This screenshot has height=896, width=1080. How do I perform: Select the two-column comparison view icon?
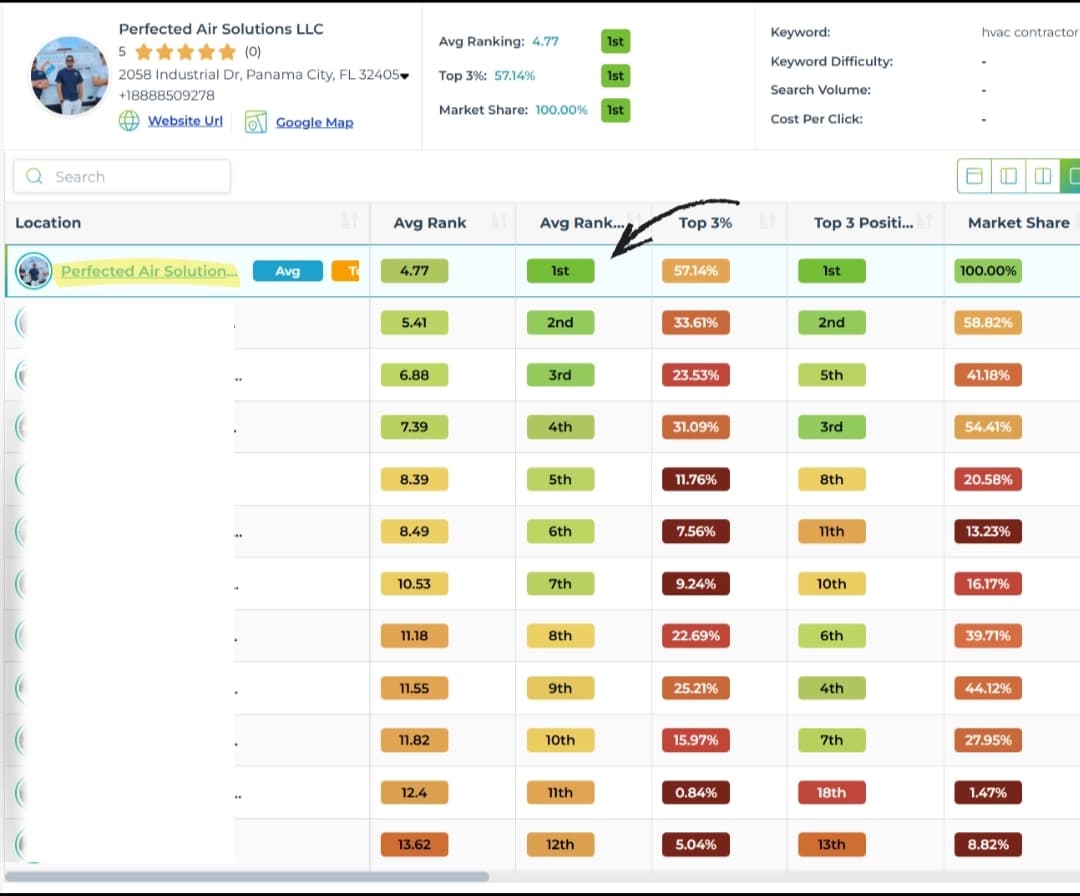click(1043, 175)
